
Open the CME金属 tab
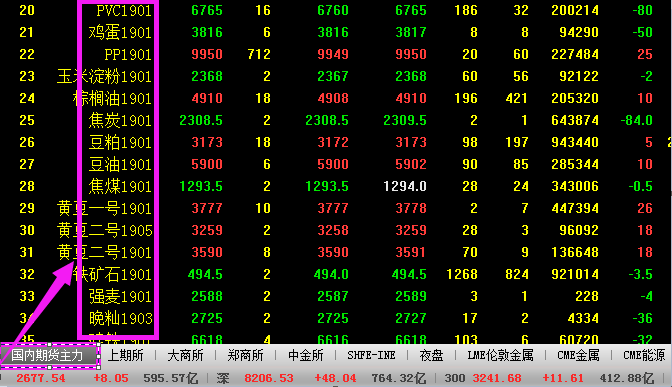(578, 355)
